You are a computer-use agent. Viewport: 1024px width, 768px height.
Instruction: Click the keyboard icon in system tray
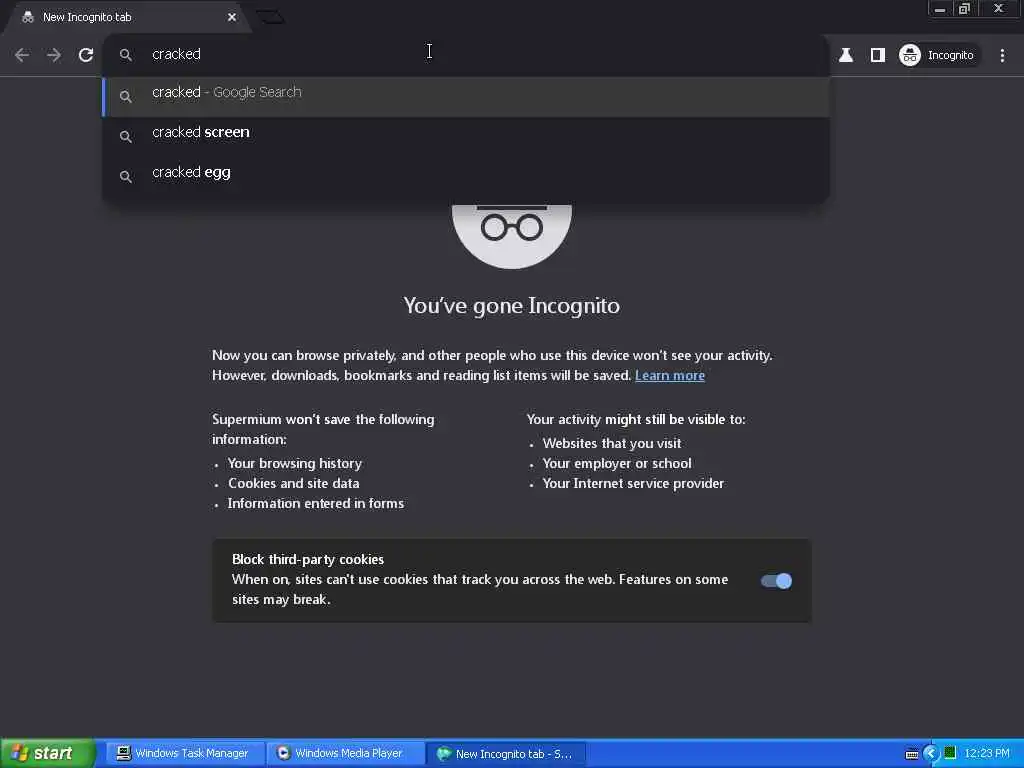tap(912, 754)
